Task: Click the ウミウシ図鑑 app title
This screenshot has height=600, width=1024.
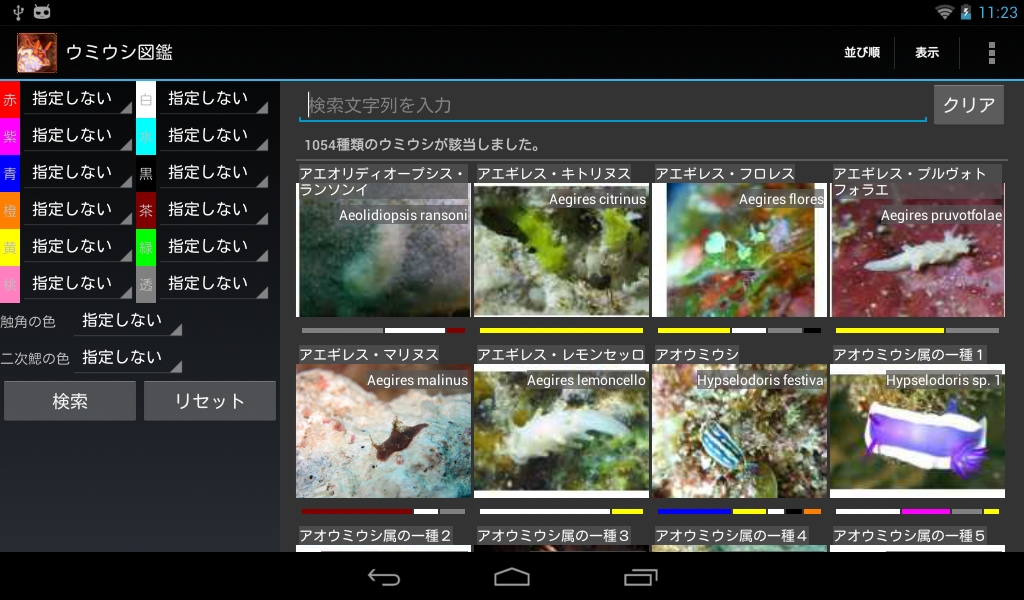Action: pyautogui.click(x=120, y=52)
